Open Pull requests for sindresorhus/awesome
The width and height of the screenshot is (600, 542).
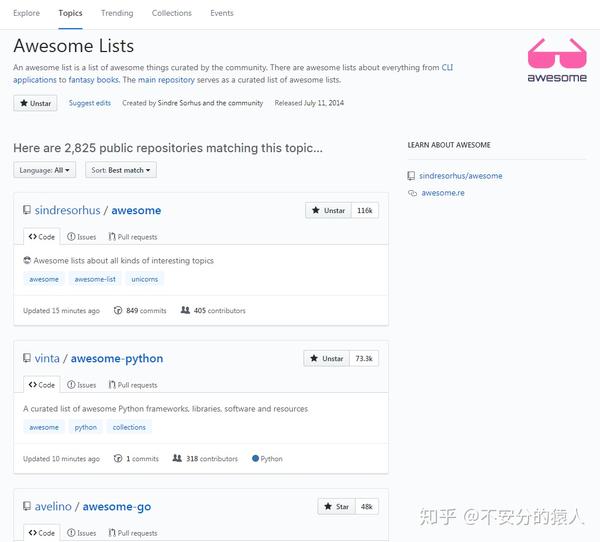tap(133, 237)
